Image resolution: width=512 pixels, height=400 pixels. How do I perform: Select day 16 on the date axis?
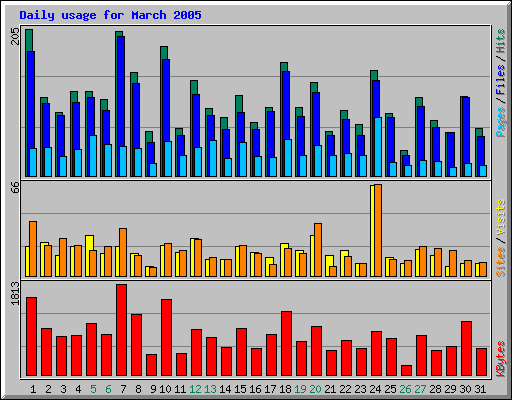coord(255,389)
